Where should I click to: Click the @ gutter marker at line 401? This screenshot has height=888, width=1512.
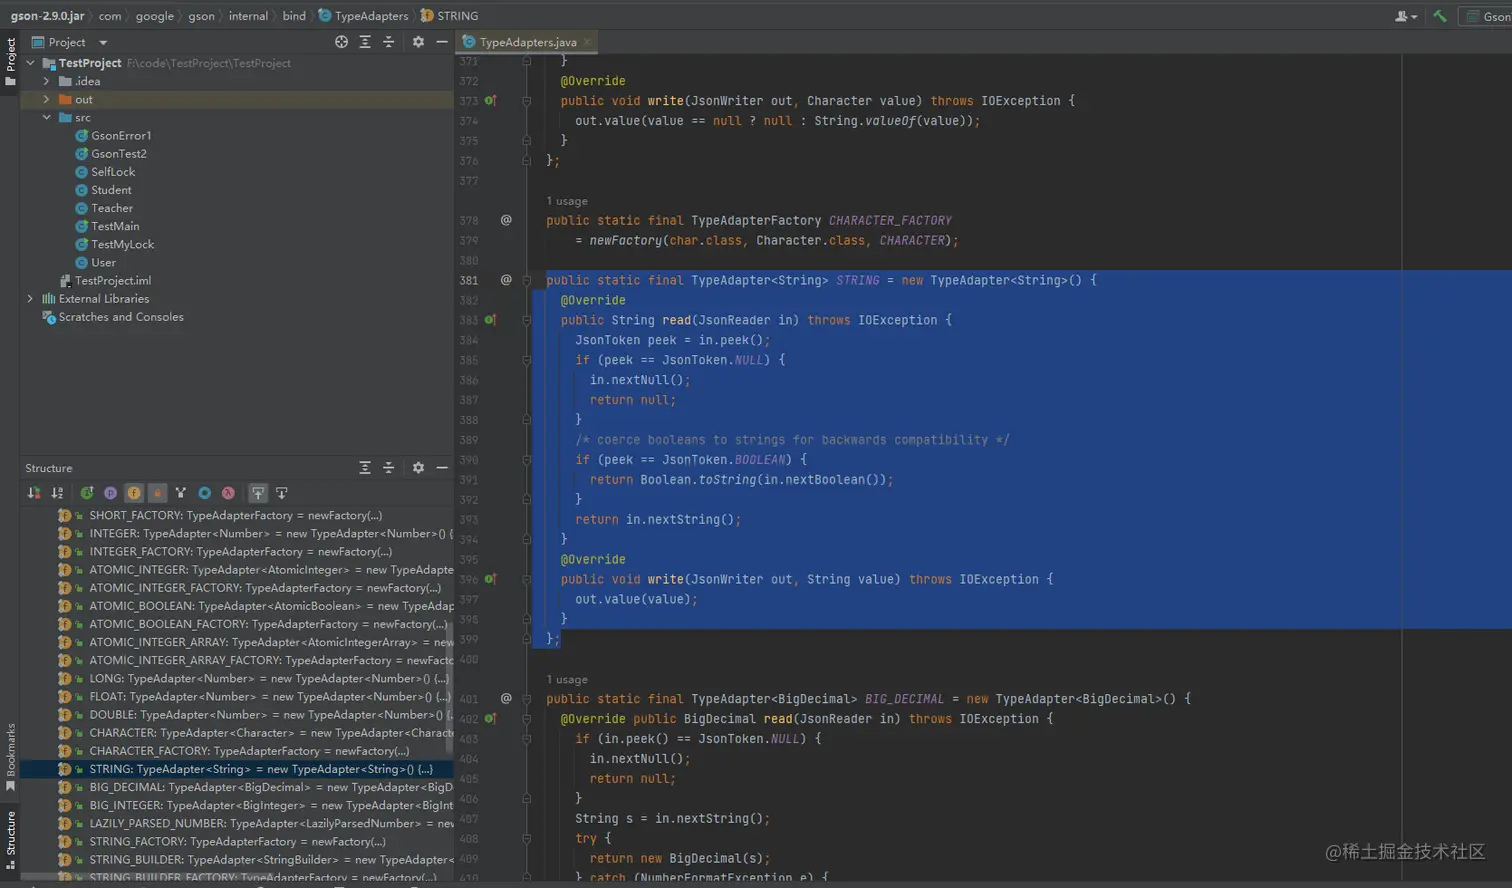point(506,699)
